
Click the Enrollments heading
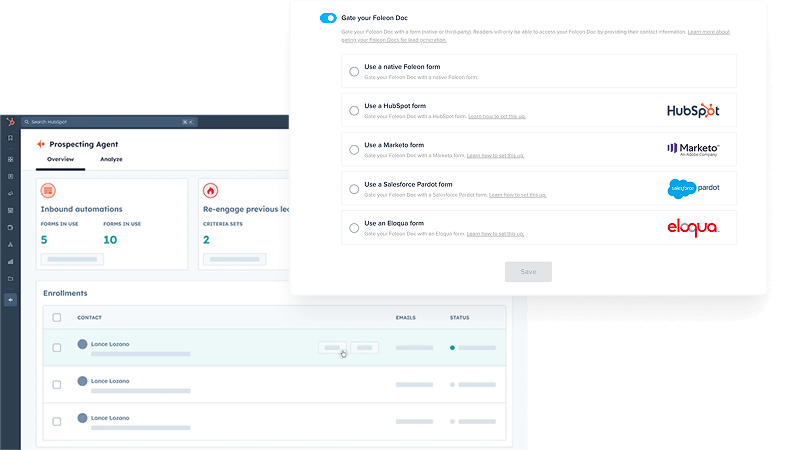point(65,293)
